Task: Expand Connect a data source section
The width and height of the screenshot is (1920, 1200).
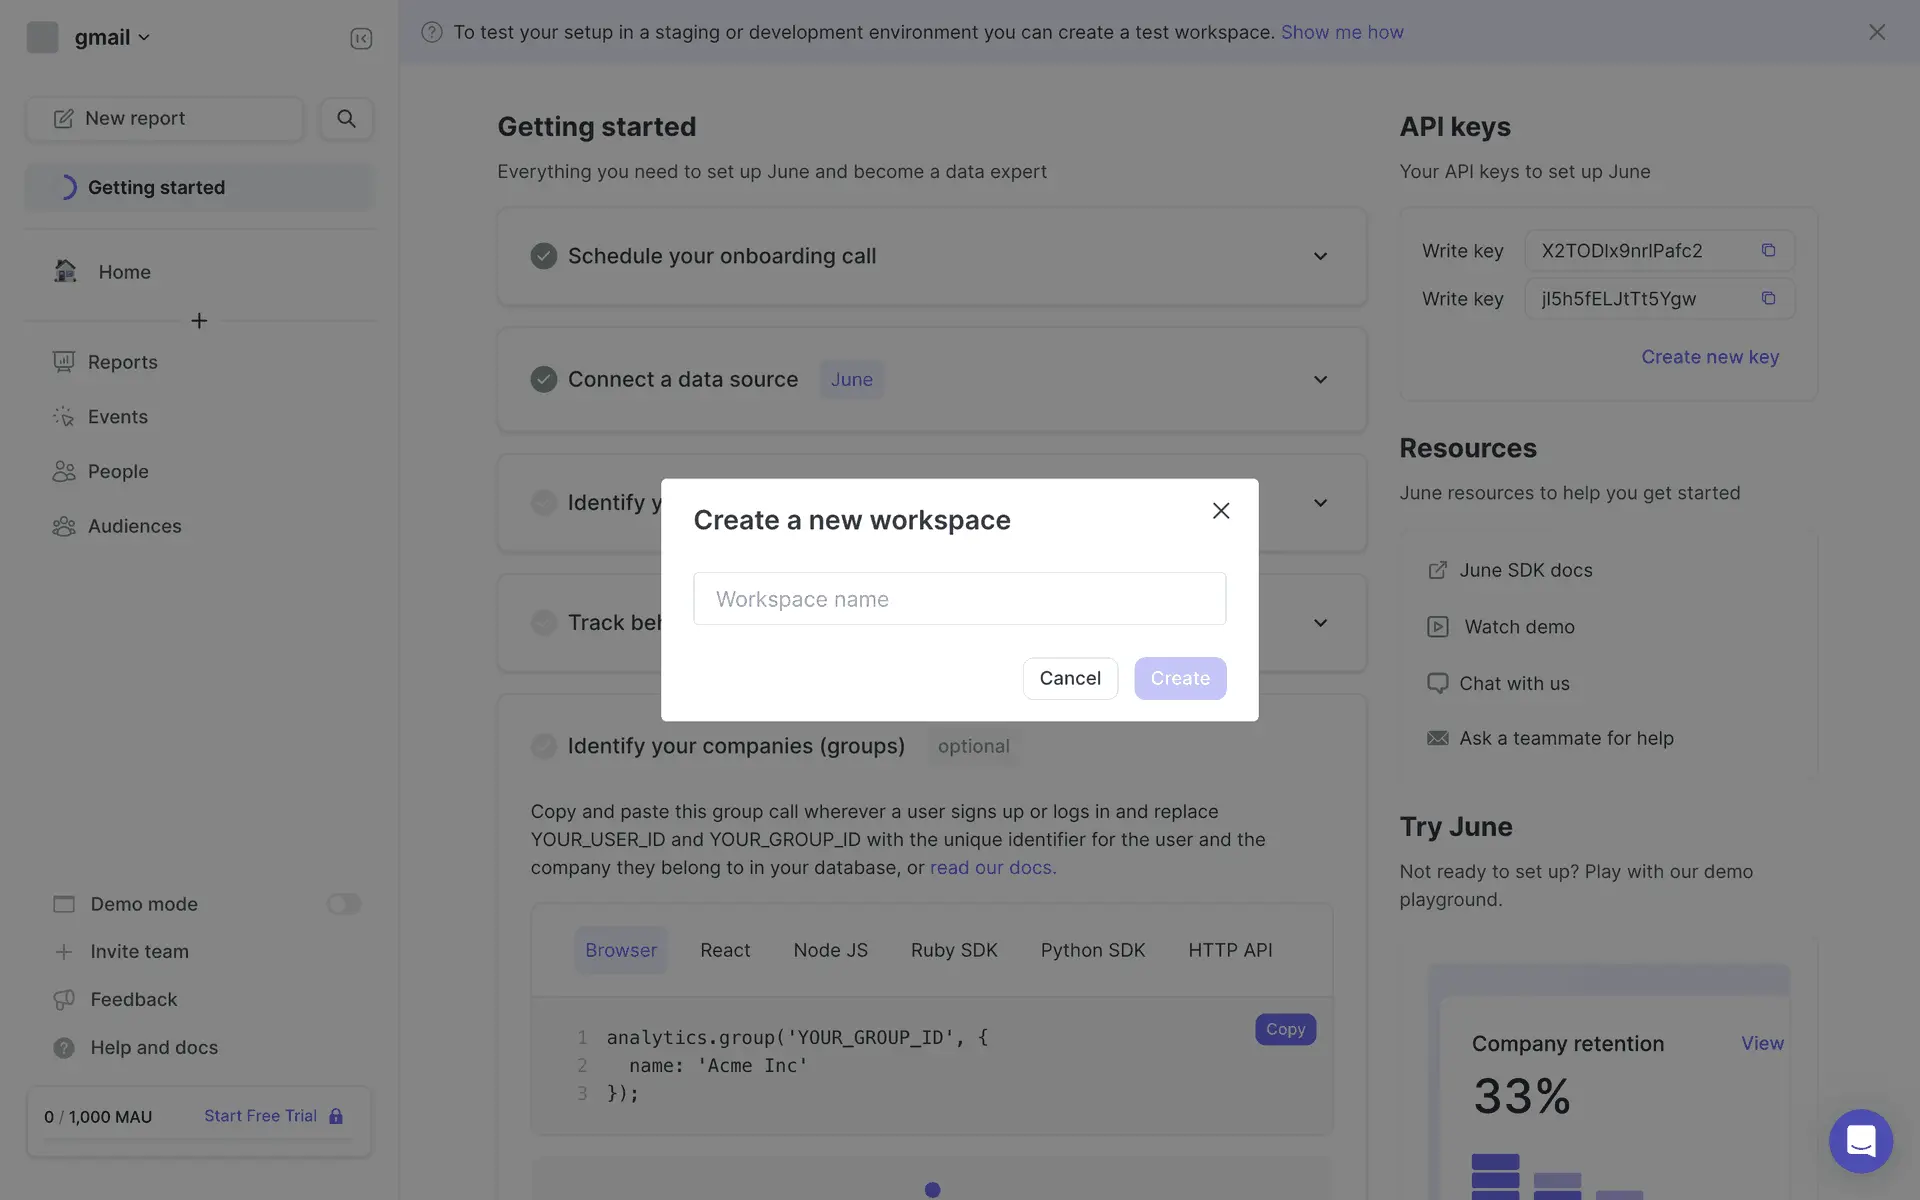Action: tap(1320, 380)
